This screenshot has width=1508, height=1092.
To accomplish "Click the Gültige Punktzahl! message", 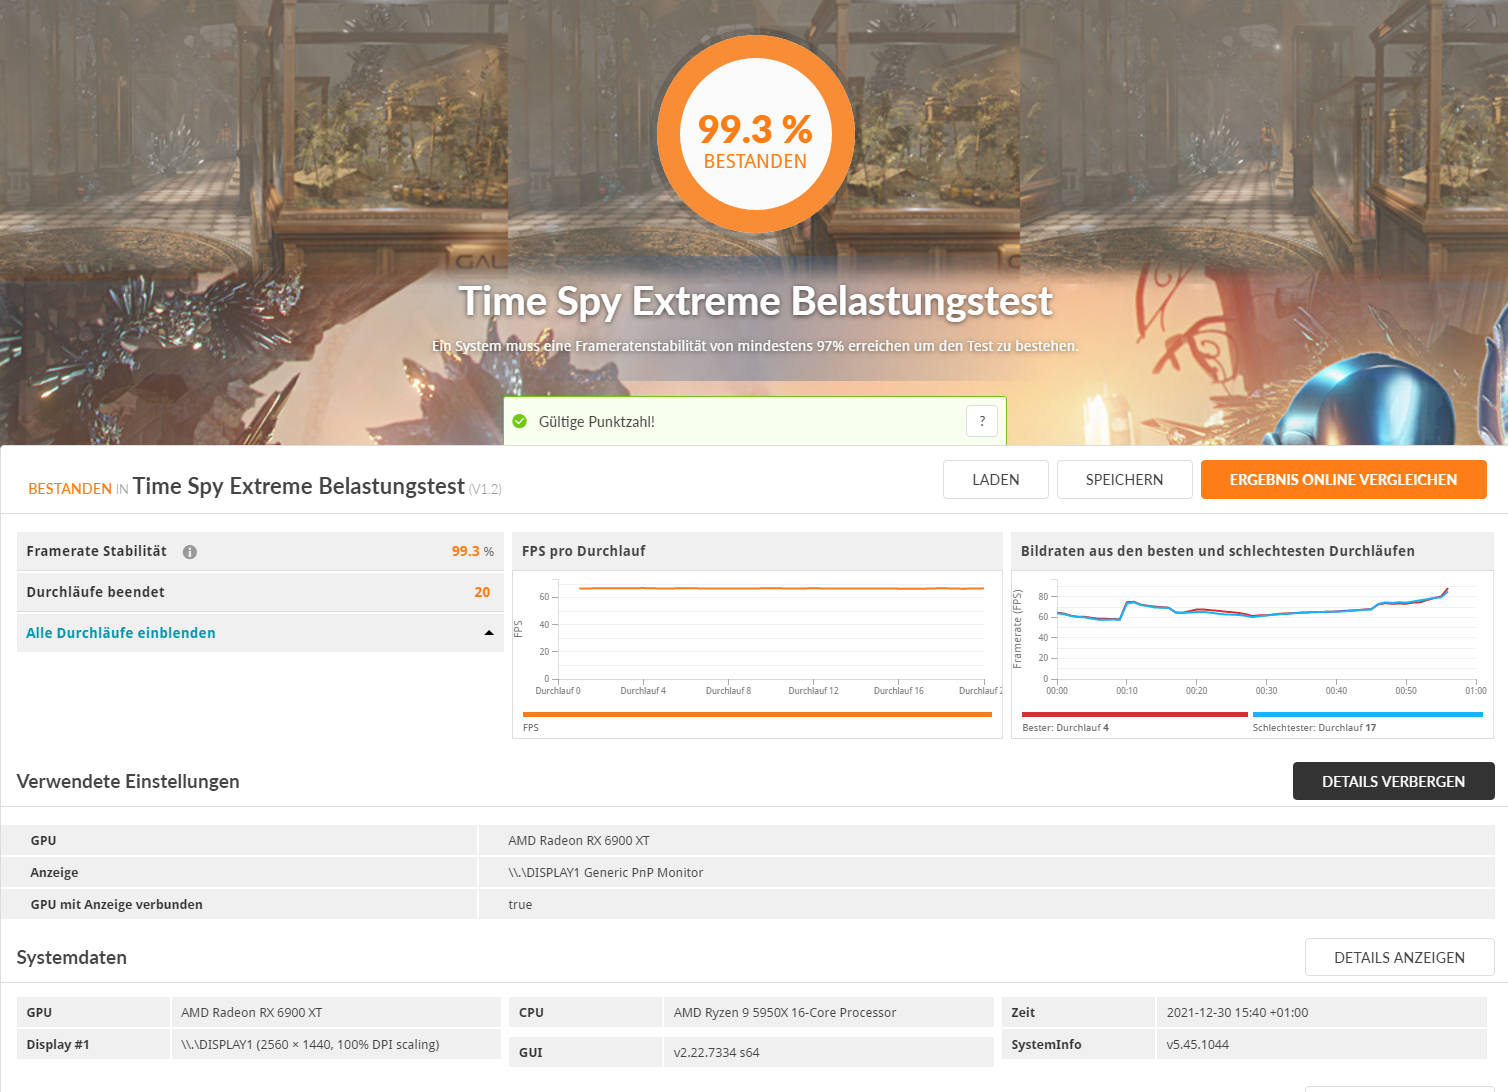I will [597, 422].
